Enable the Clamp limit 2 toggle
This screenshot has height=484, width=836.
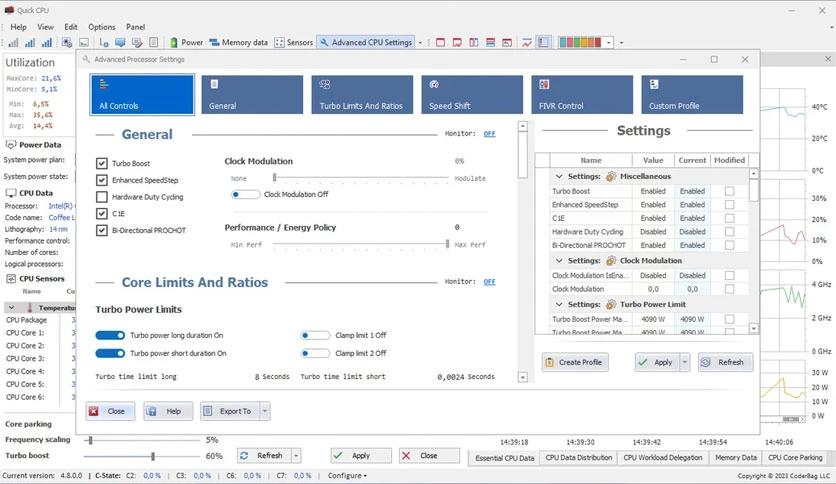[x=315, y=353]
